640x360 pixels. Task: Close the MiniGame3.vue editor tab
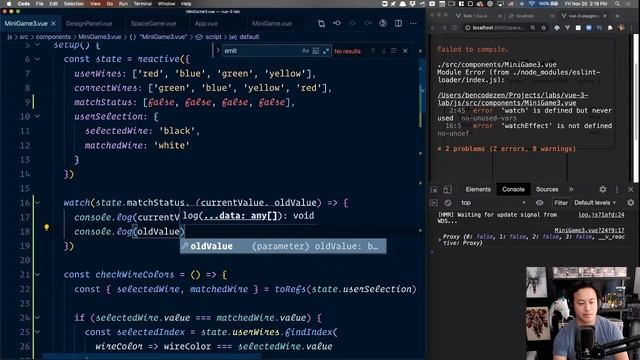click(53, 24)
